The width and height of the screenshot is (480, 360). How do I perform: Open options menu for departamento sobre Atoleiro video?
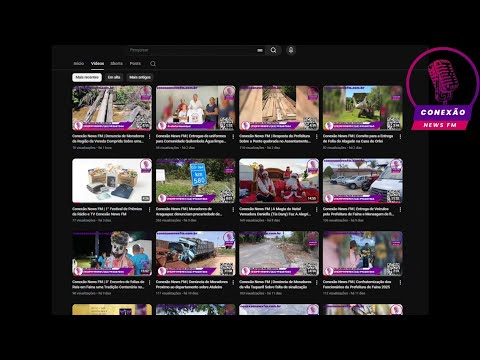pos(233,282)
